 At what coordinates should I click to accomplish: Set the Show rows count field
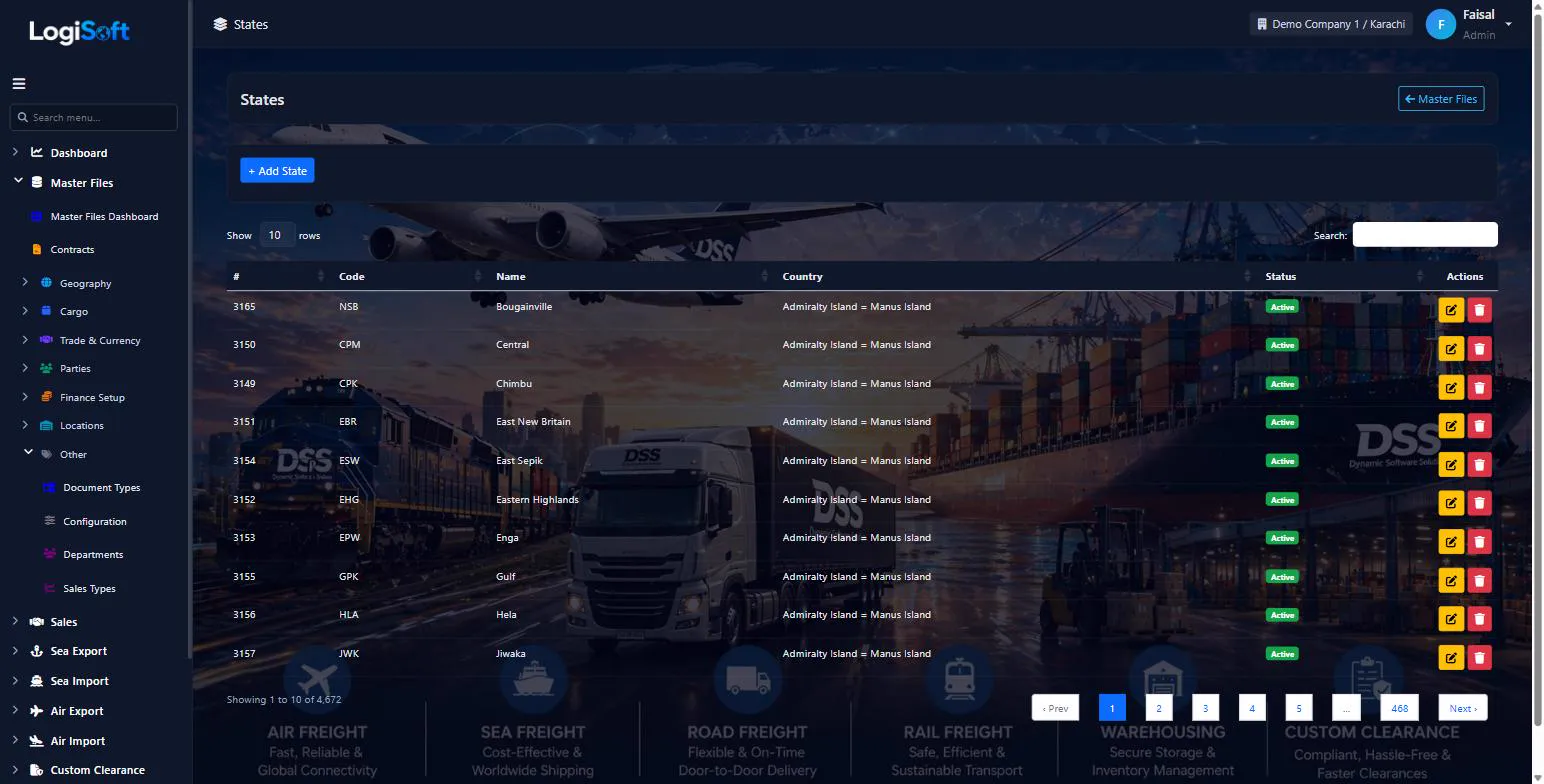277,235
